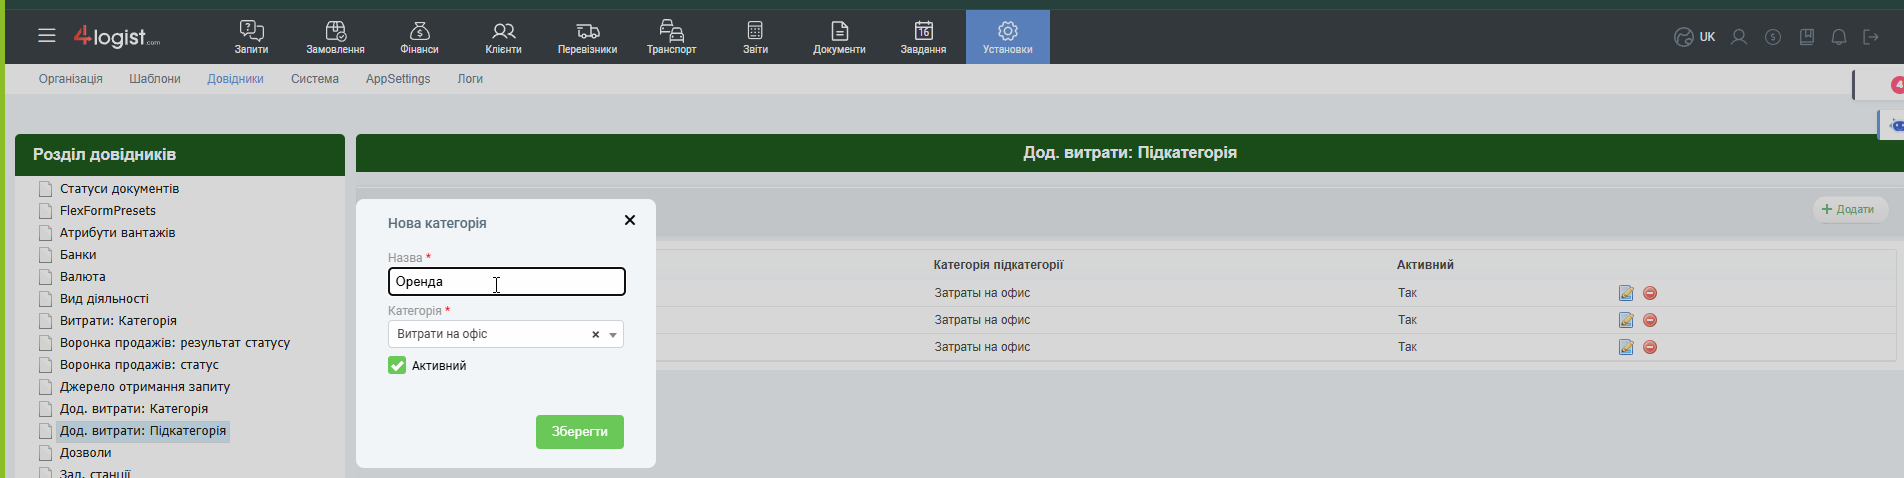
Task: Click the Додати button
Action: [1849, 209]
